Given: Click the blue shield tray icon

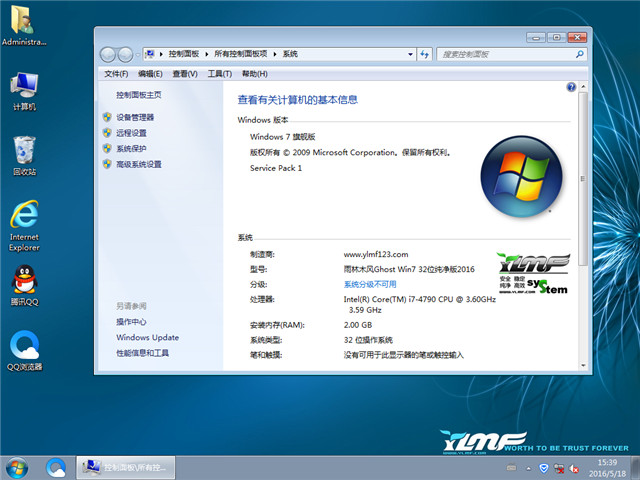Looking at the screenshot, I should (543, 468).
